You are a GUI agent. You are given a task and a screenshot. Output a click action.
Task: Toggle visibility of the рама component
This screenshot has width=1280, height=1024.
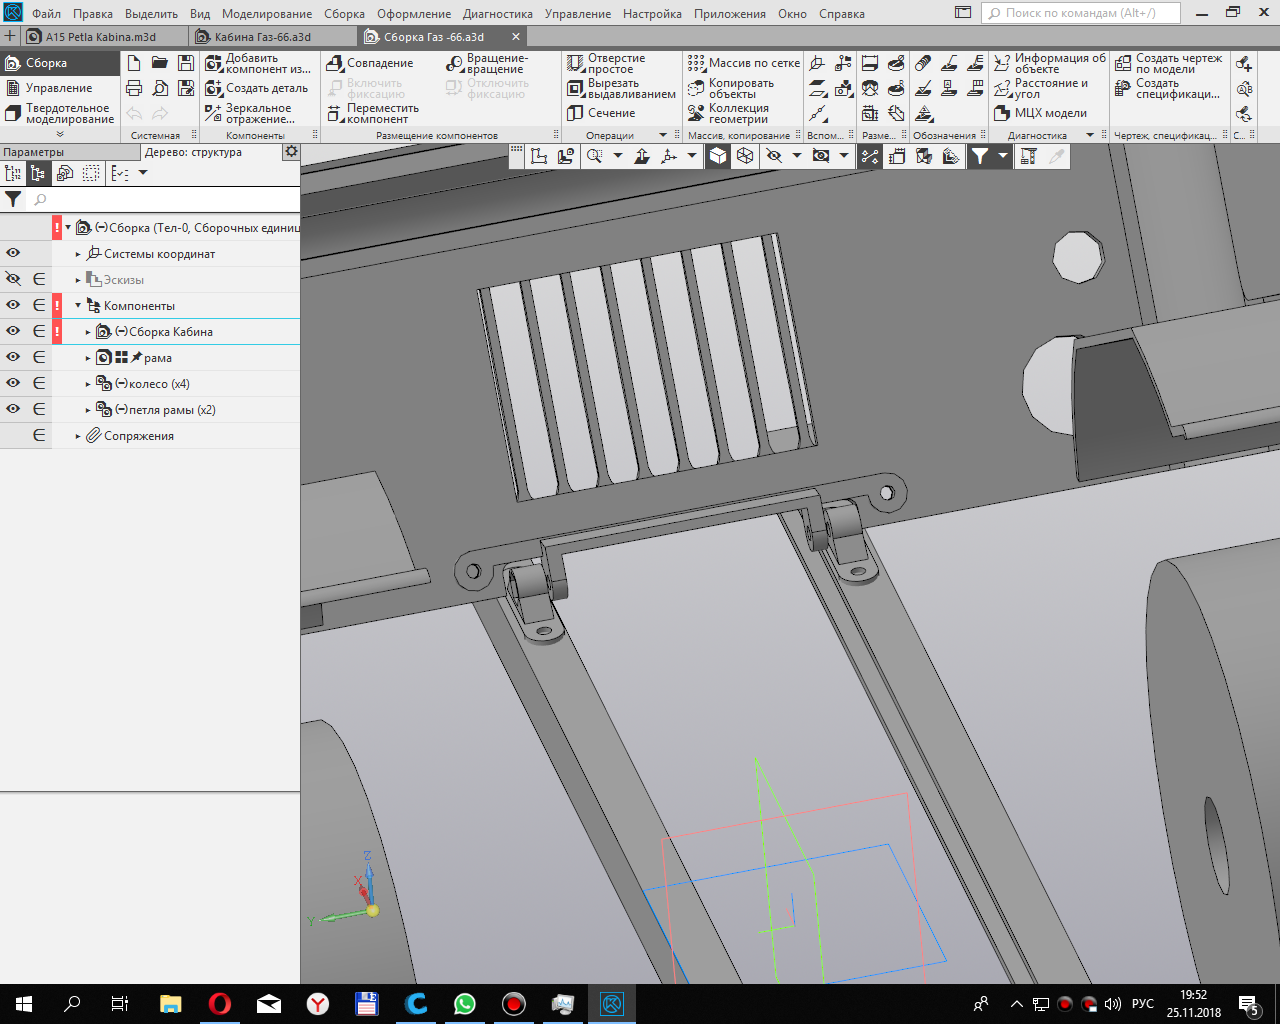coord(13,357)
